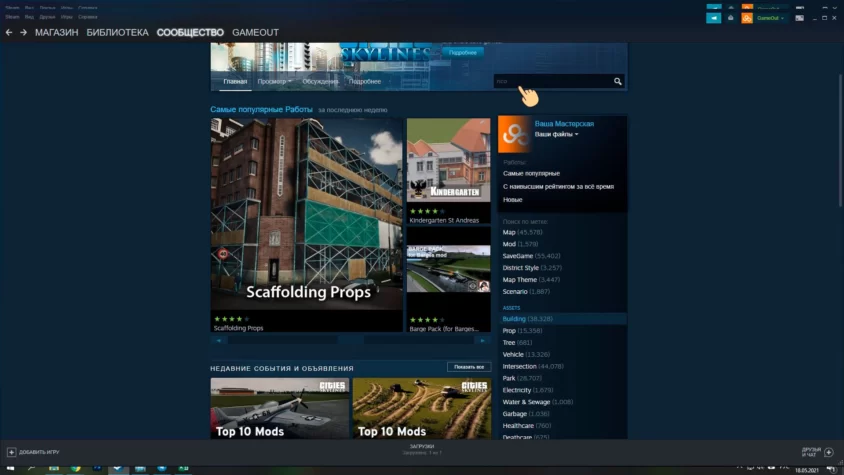Click Показать все button
This screenshot has width=844, height=475.
pyautogui.click(x=469, y=367)
